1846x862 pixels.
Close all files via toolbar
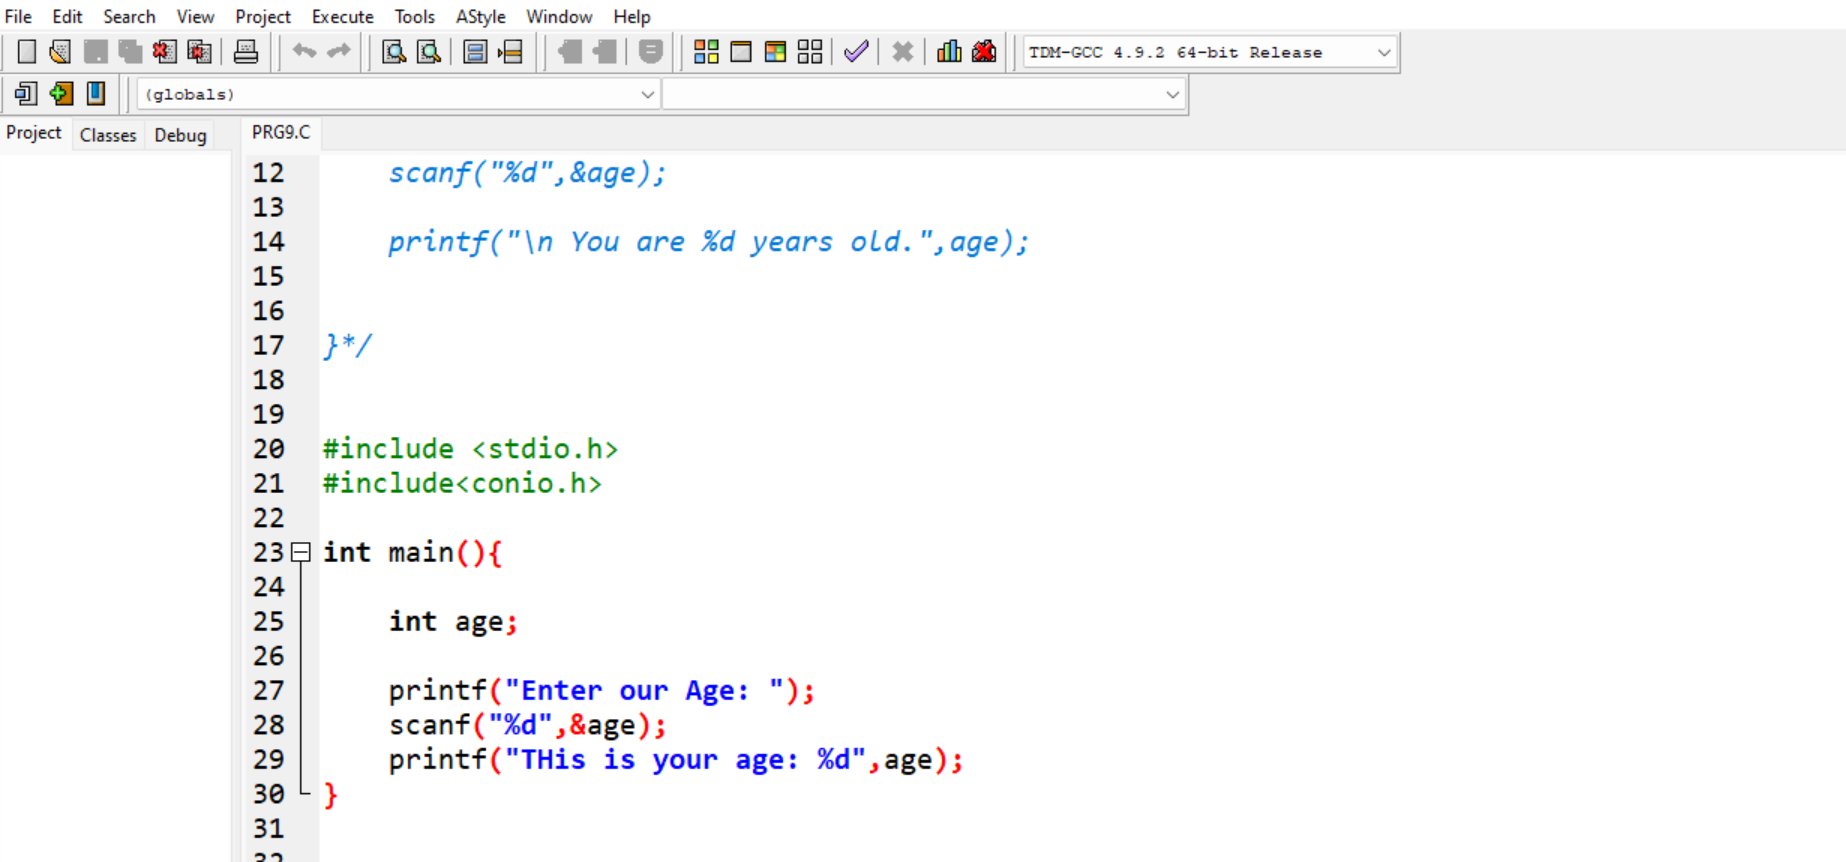tap(200, 52)
